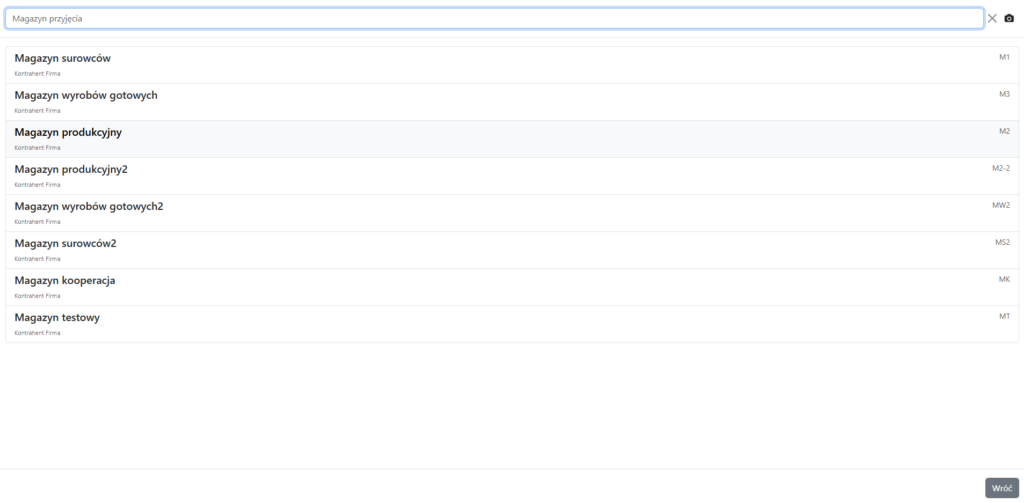
Task: Clear the search with the X icon
Action: (x=992, y=18)
